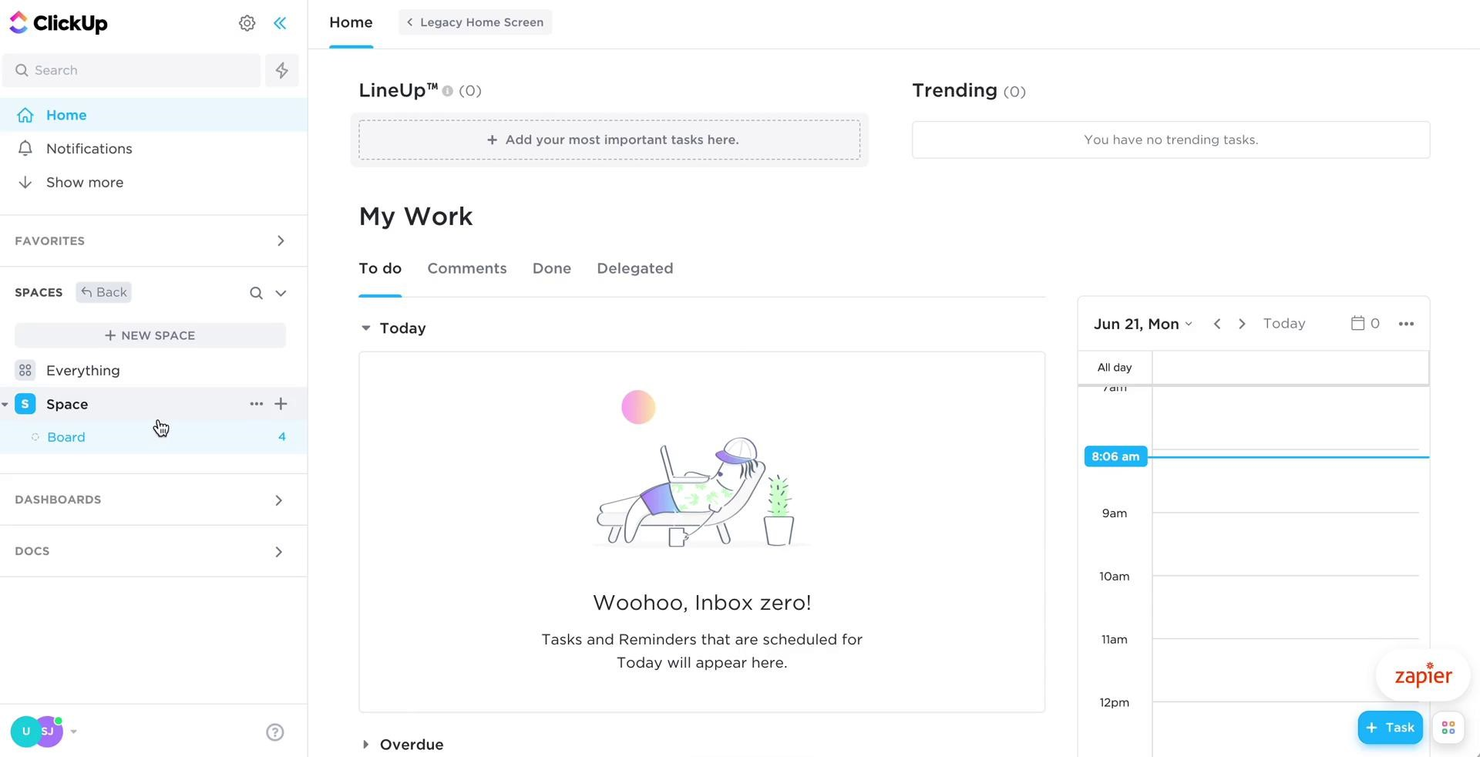
Task: Expand the Dashboards section
Action: (279, 500)
